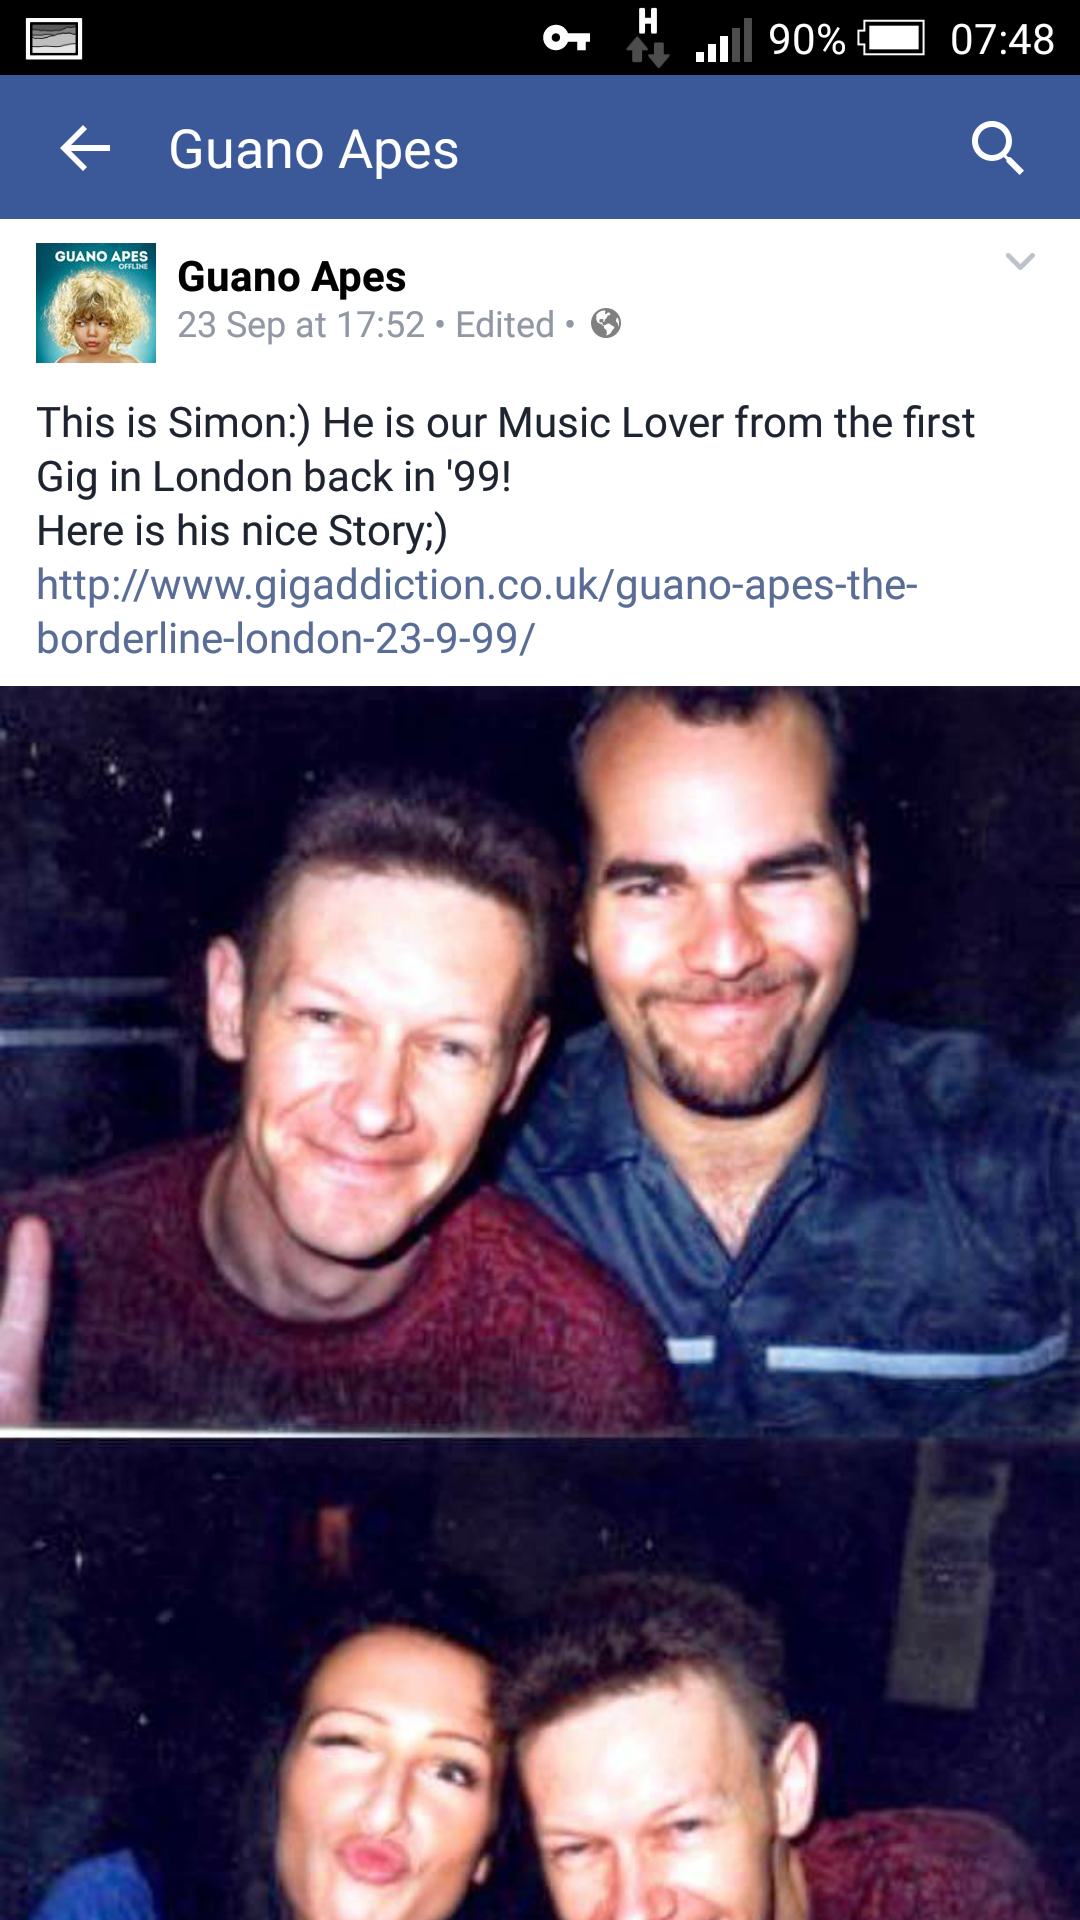
Task: Click the public globe privacy icon
Action: pos(606,324)
